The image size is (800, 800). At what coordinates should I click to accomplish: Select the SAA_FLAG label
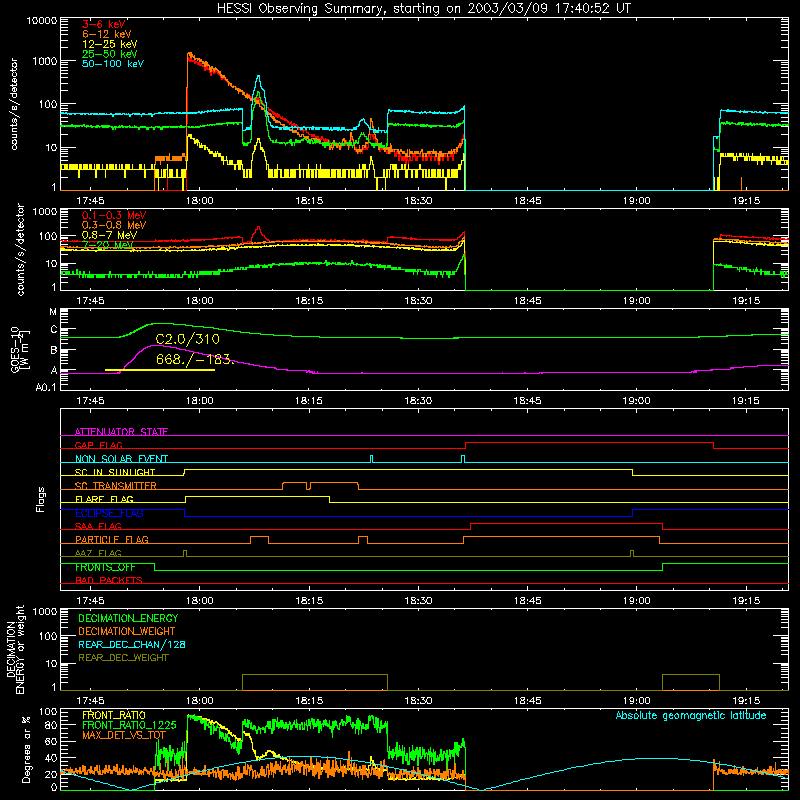98,526
